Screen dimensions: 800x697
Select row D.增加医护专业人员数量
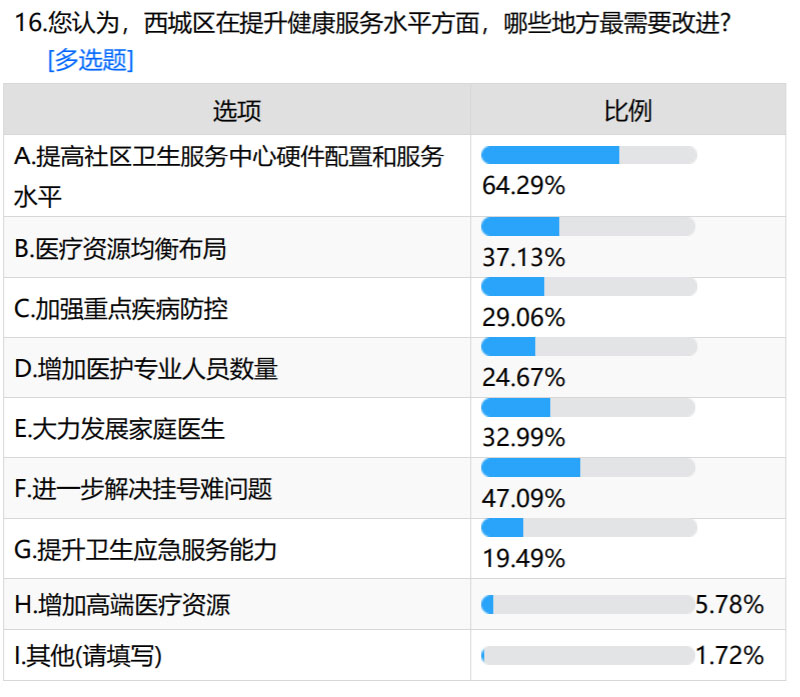point(394,368)
